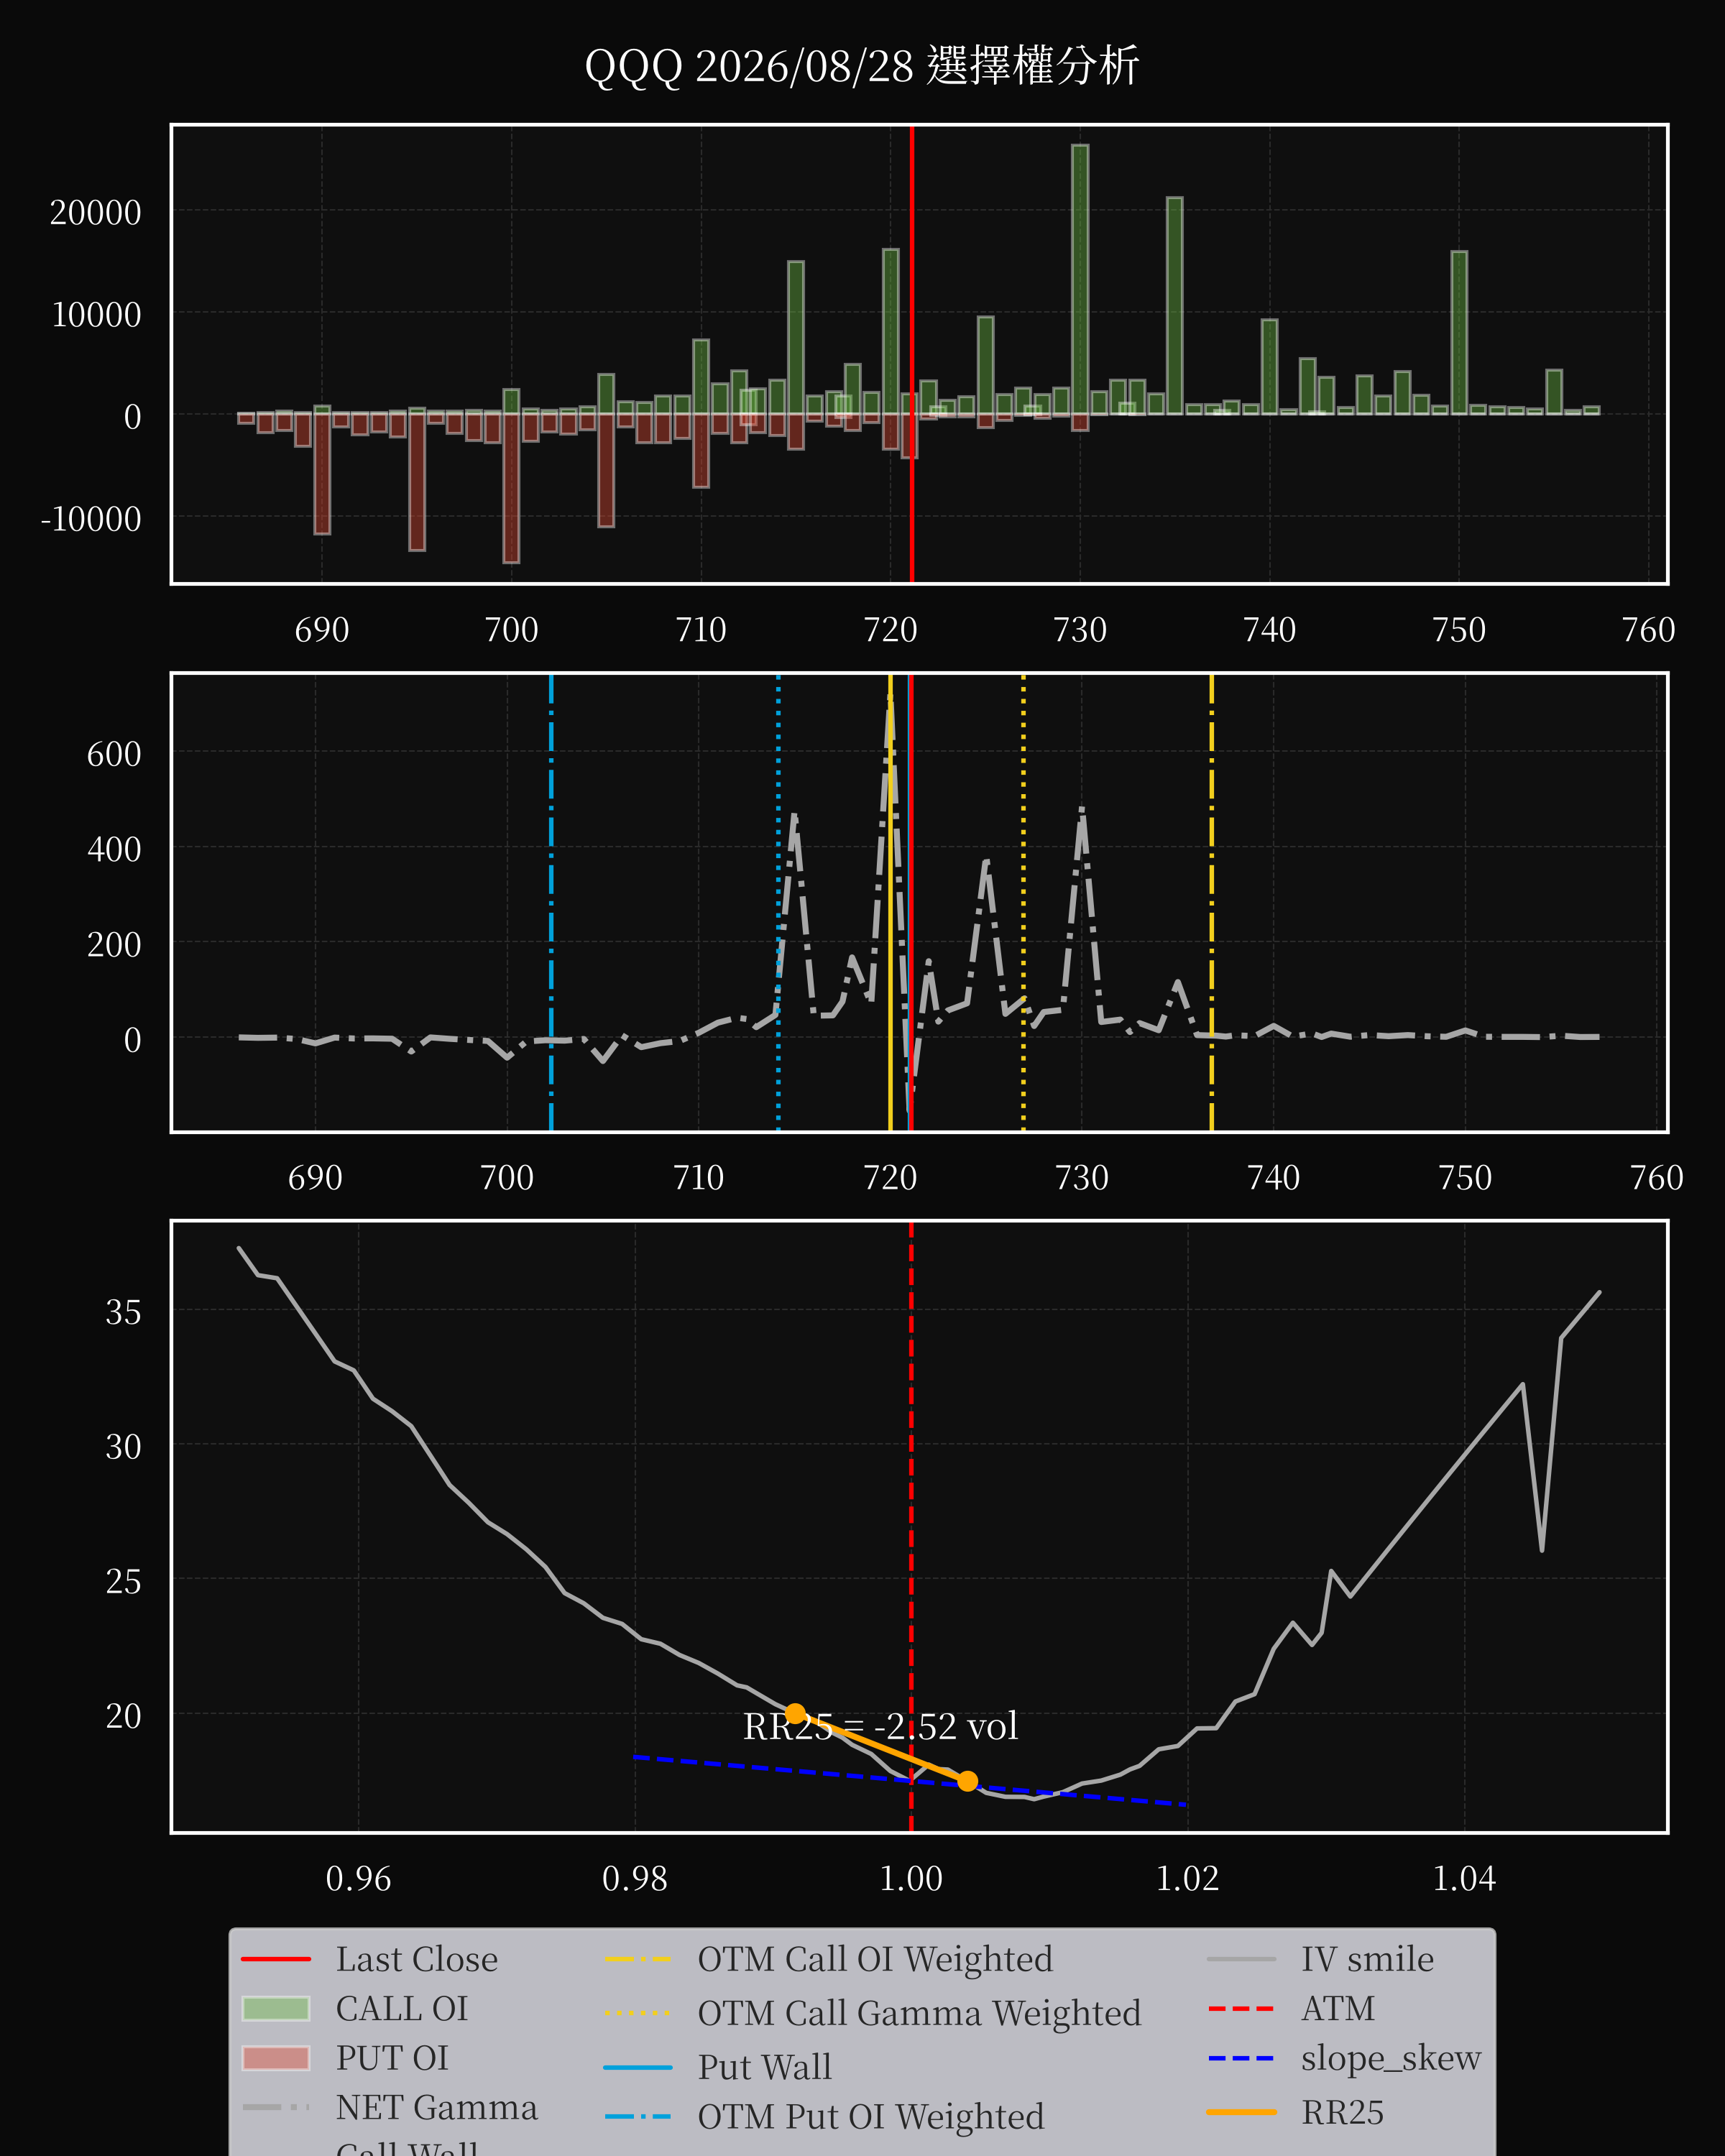Select the CALL OI legend label
Screen dimensions: 1725x2156
(x=402, y=2008)
